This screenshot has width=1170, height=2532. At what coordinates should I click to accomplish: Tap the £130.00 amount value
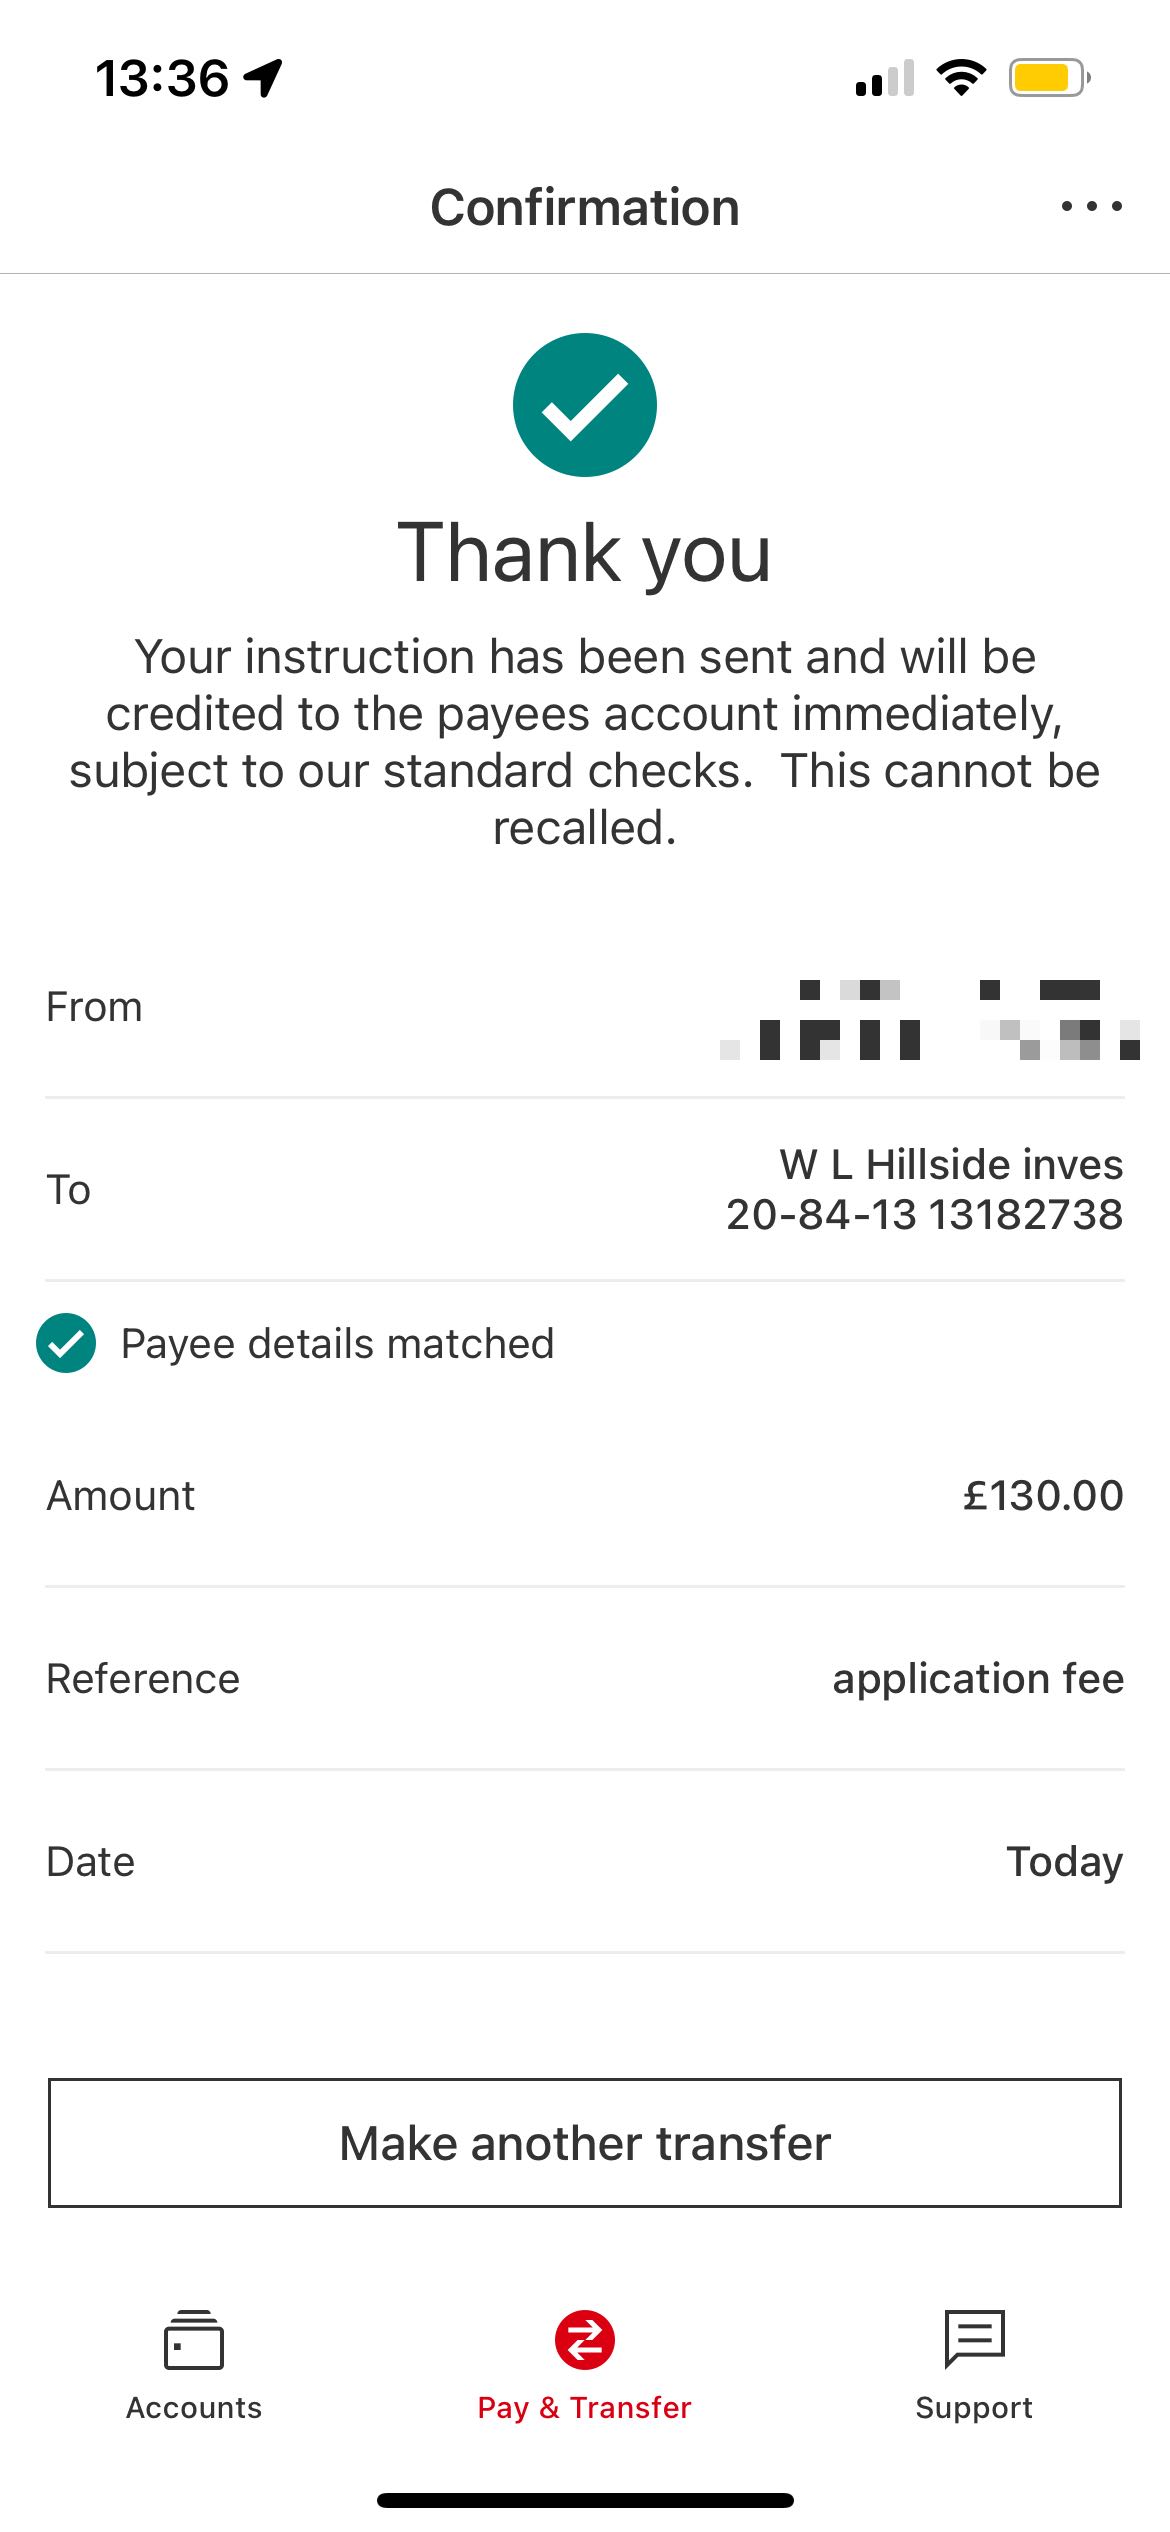pyautogui.click(x=1043, y=1496)
